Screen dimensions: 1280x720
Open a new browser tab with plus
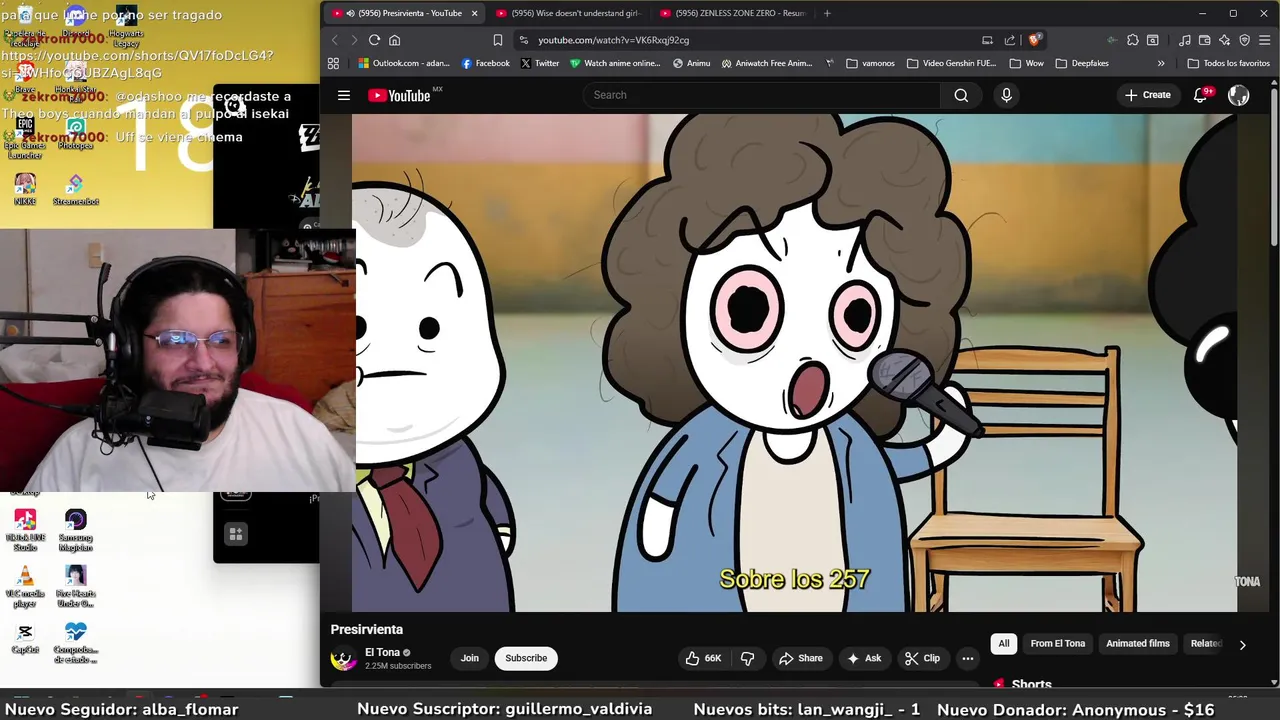click(827, 13)
